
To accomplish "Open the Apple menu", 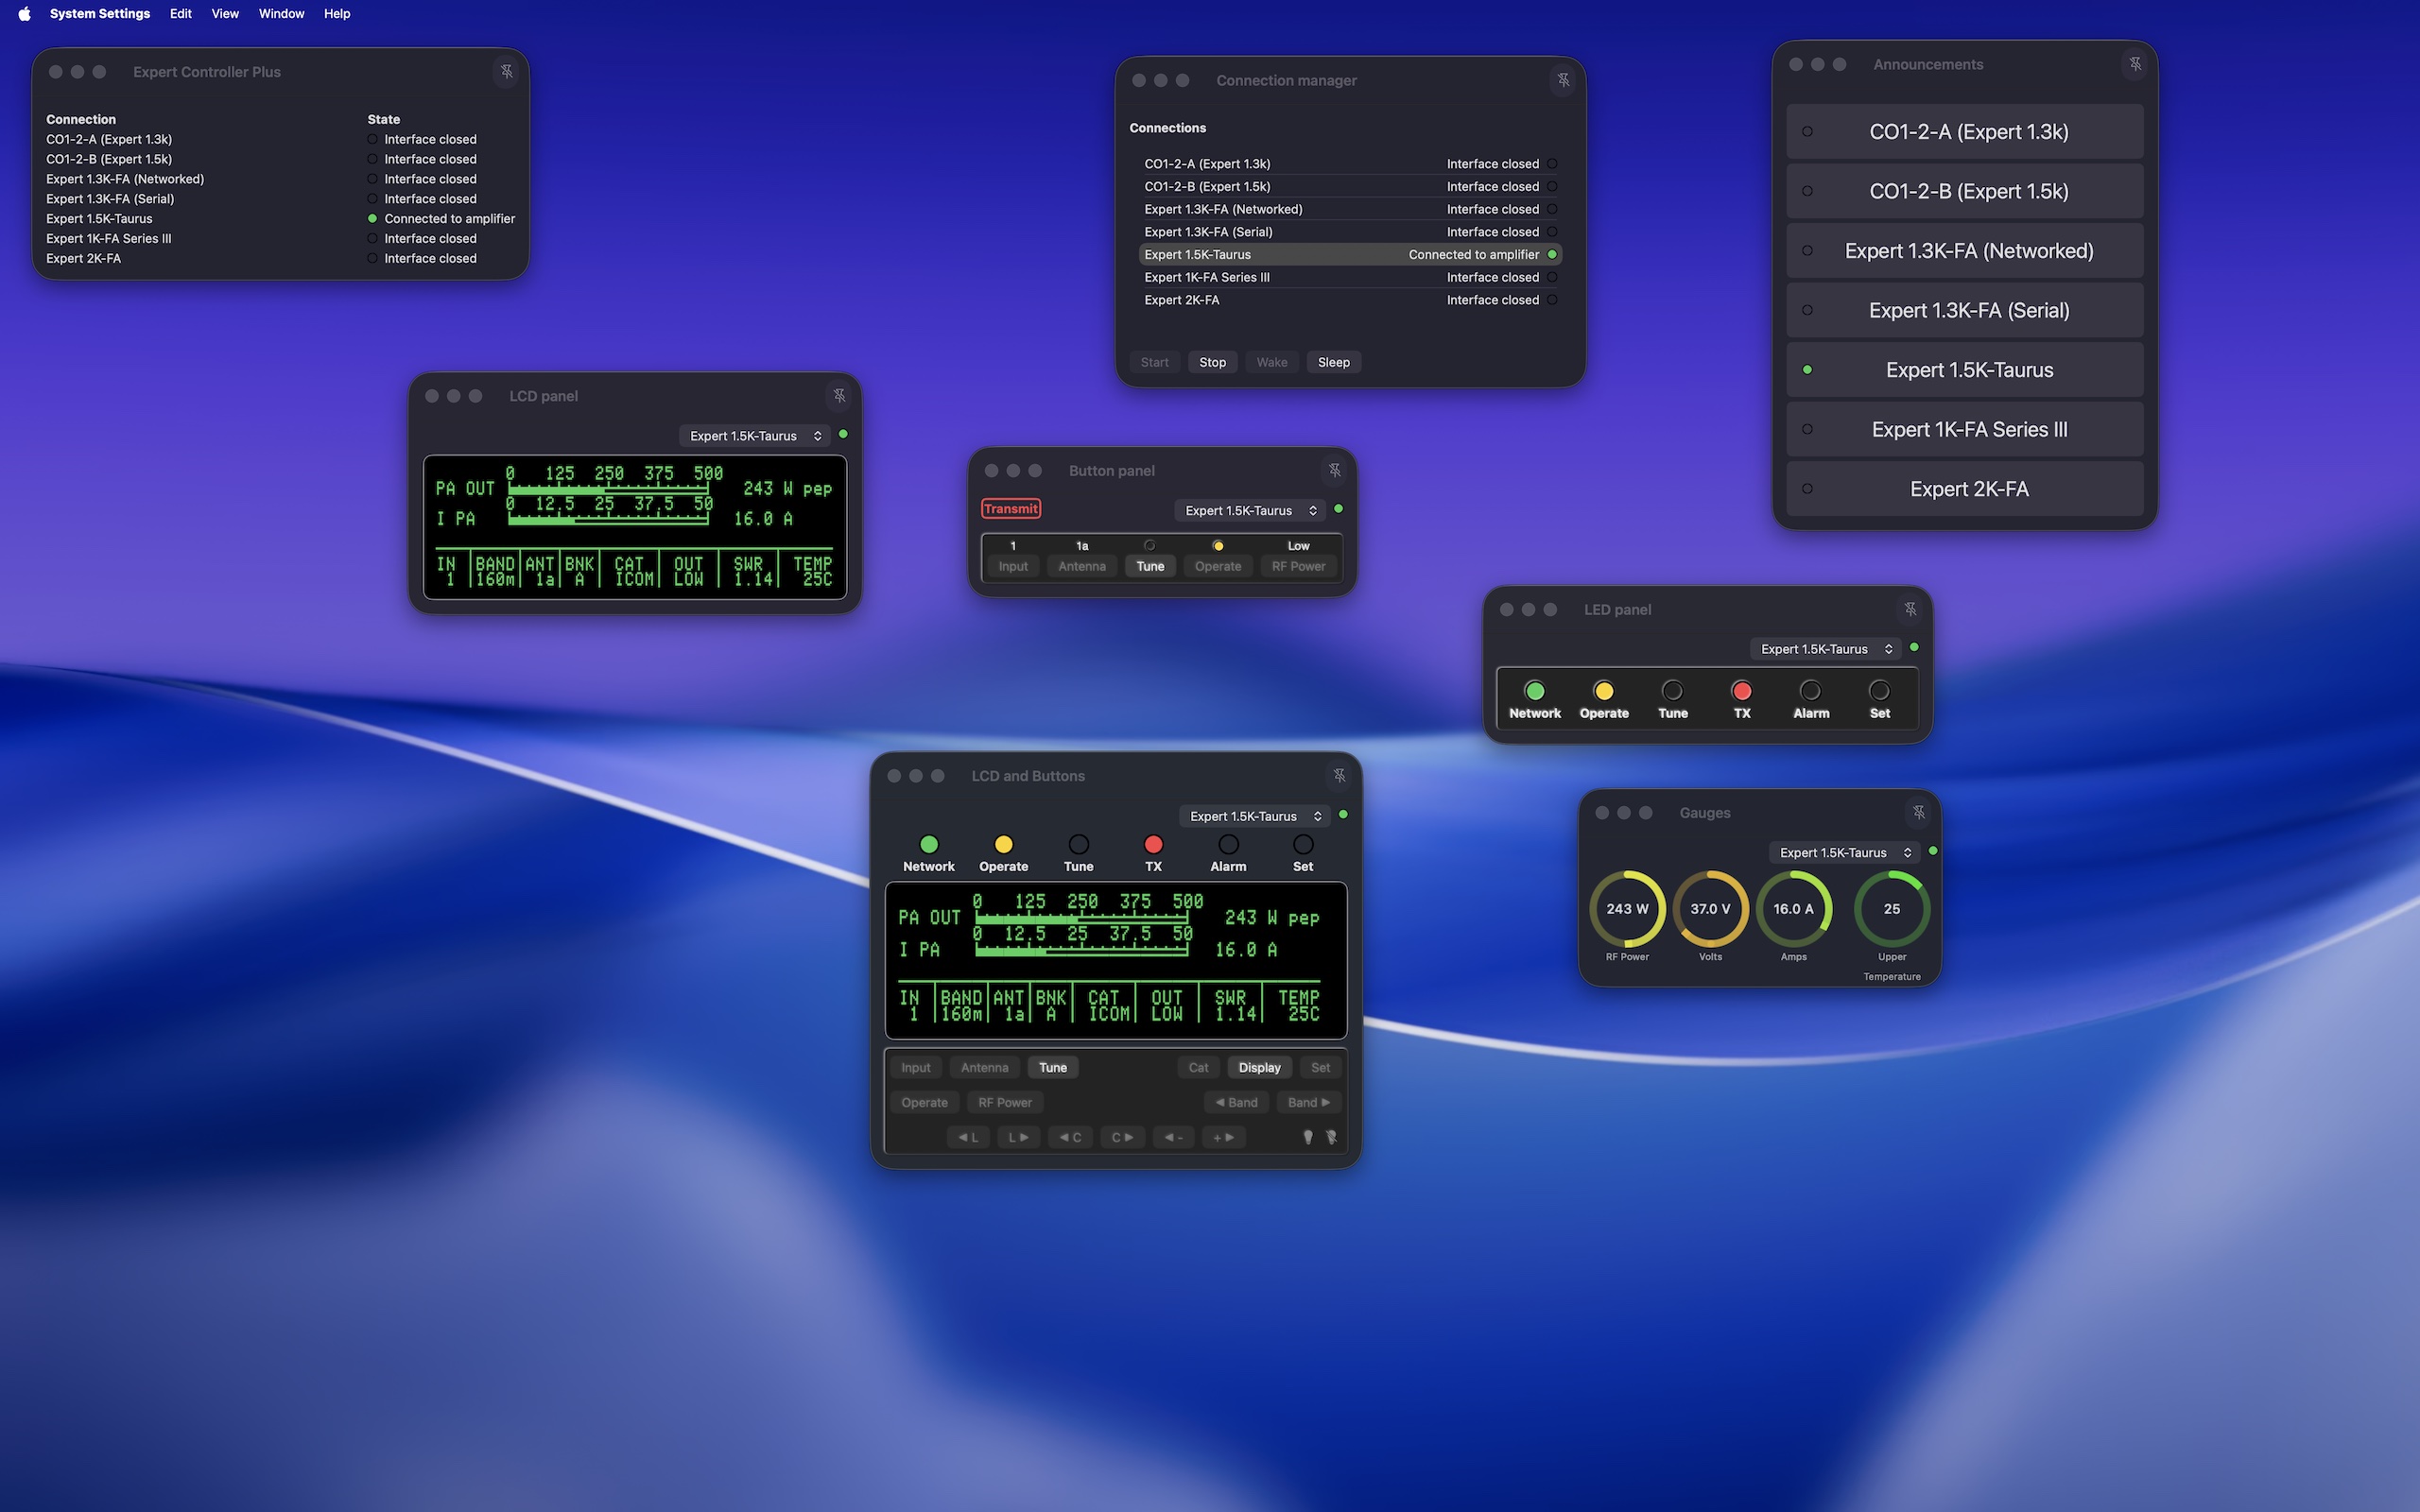I will [24, 14].
